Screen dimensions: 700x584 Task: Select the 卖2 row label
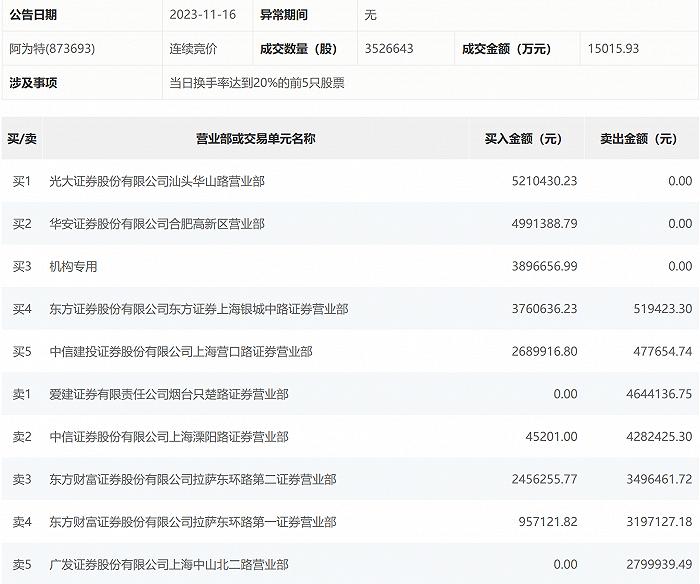tap(22, 437)
